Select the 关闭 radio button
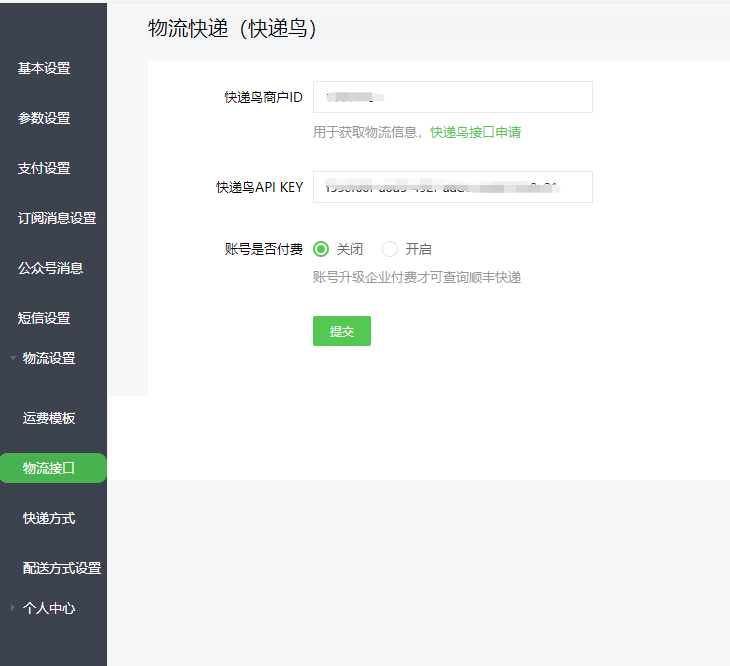Screen dimensions: 730x666 pyautogui.click(x=321, y=249)
